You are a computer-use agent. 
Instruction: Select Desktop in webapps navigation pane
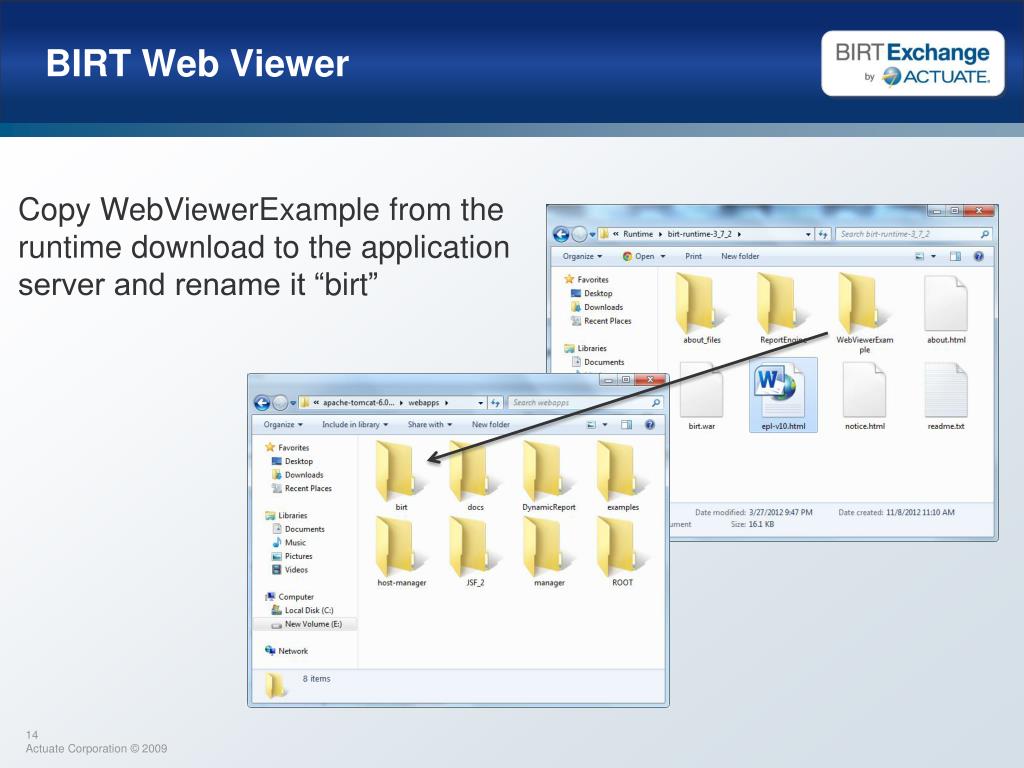[x=293, y=461]
